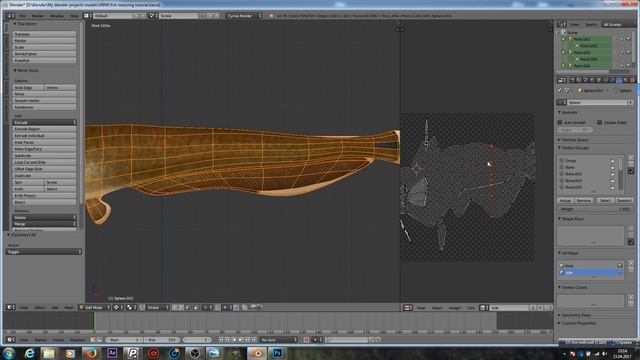The image size is (640, 360).
Task: Click the Windows Start orb
Action: tap(9, 353)
